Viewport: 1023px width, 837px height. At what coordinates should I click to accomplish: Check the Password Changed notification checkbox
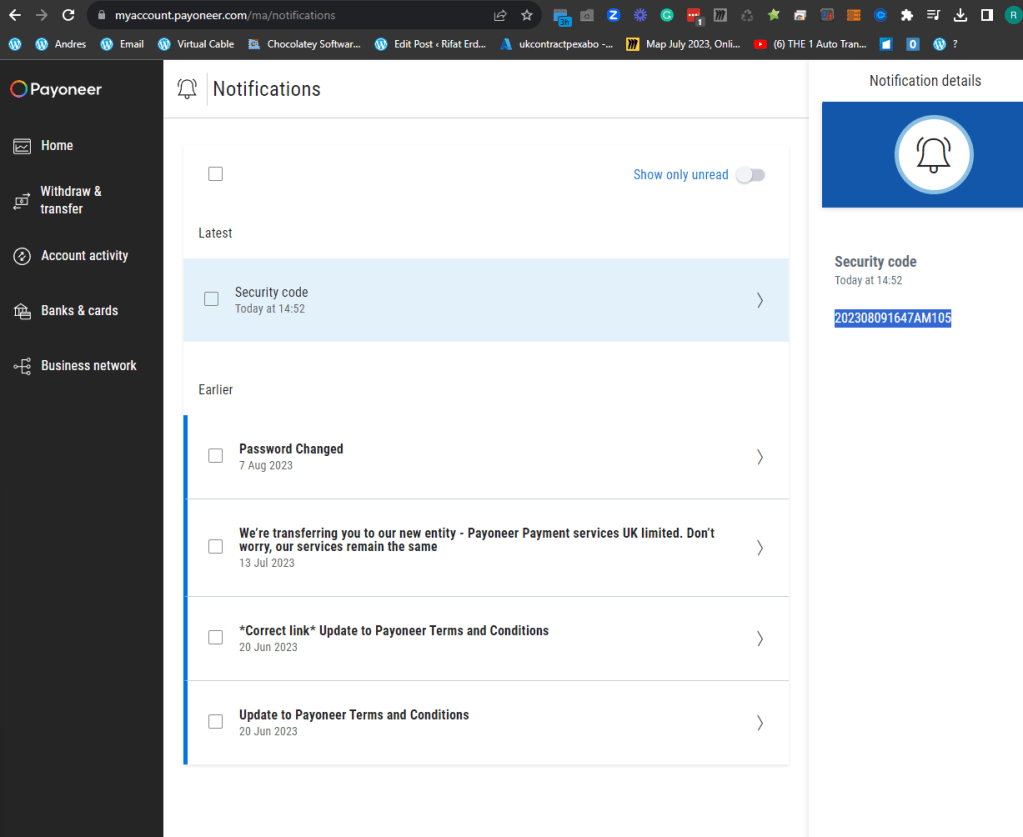[x=215, y=455]
